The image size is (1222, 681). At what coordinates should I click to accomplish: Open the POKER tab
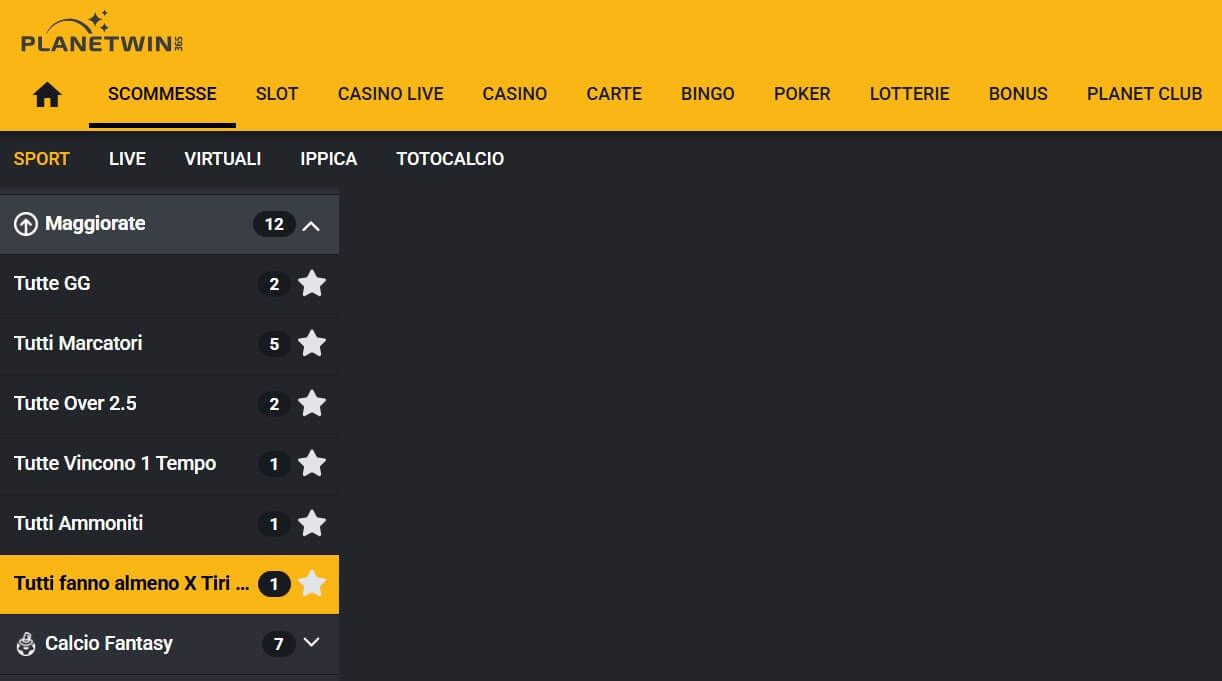802,94
